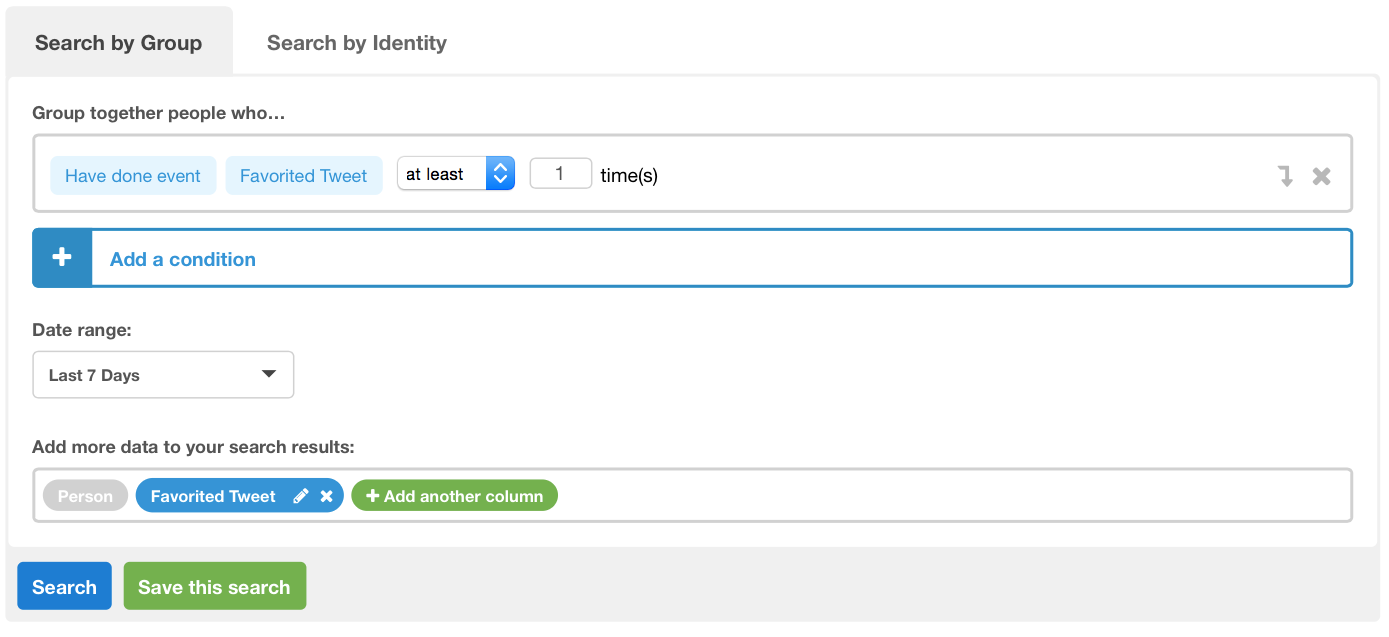Click the gray Person column tag

(85, 496)
